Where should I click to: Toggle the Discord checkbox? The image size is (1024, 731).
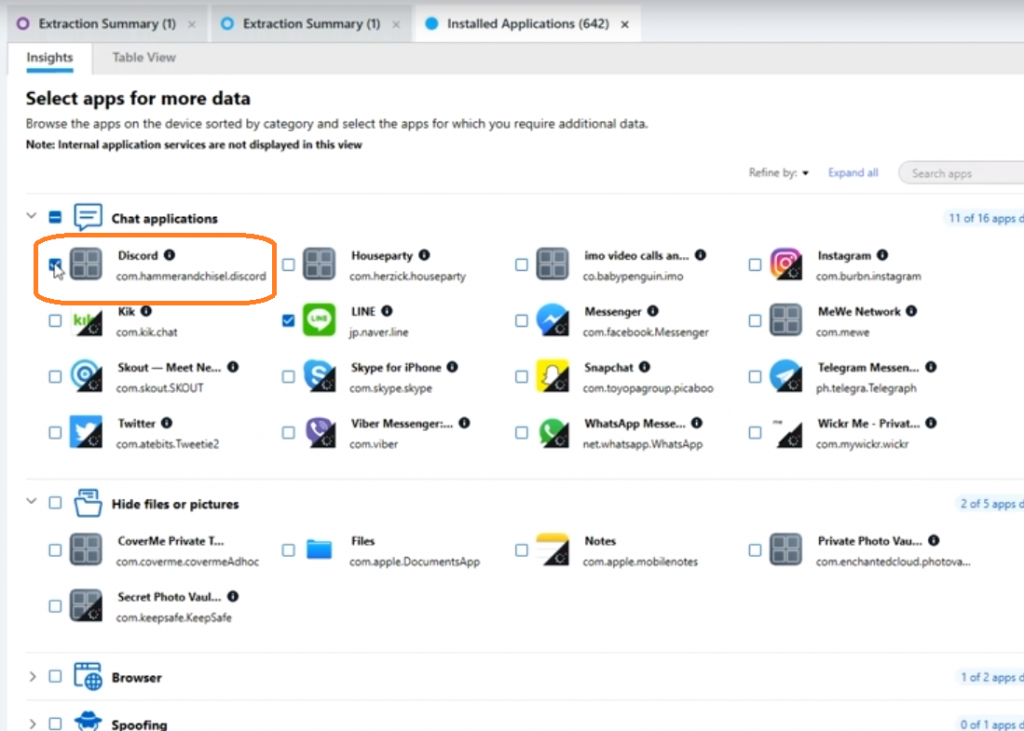click(55, 265)
